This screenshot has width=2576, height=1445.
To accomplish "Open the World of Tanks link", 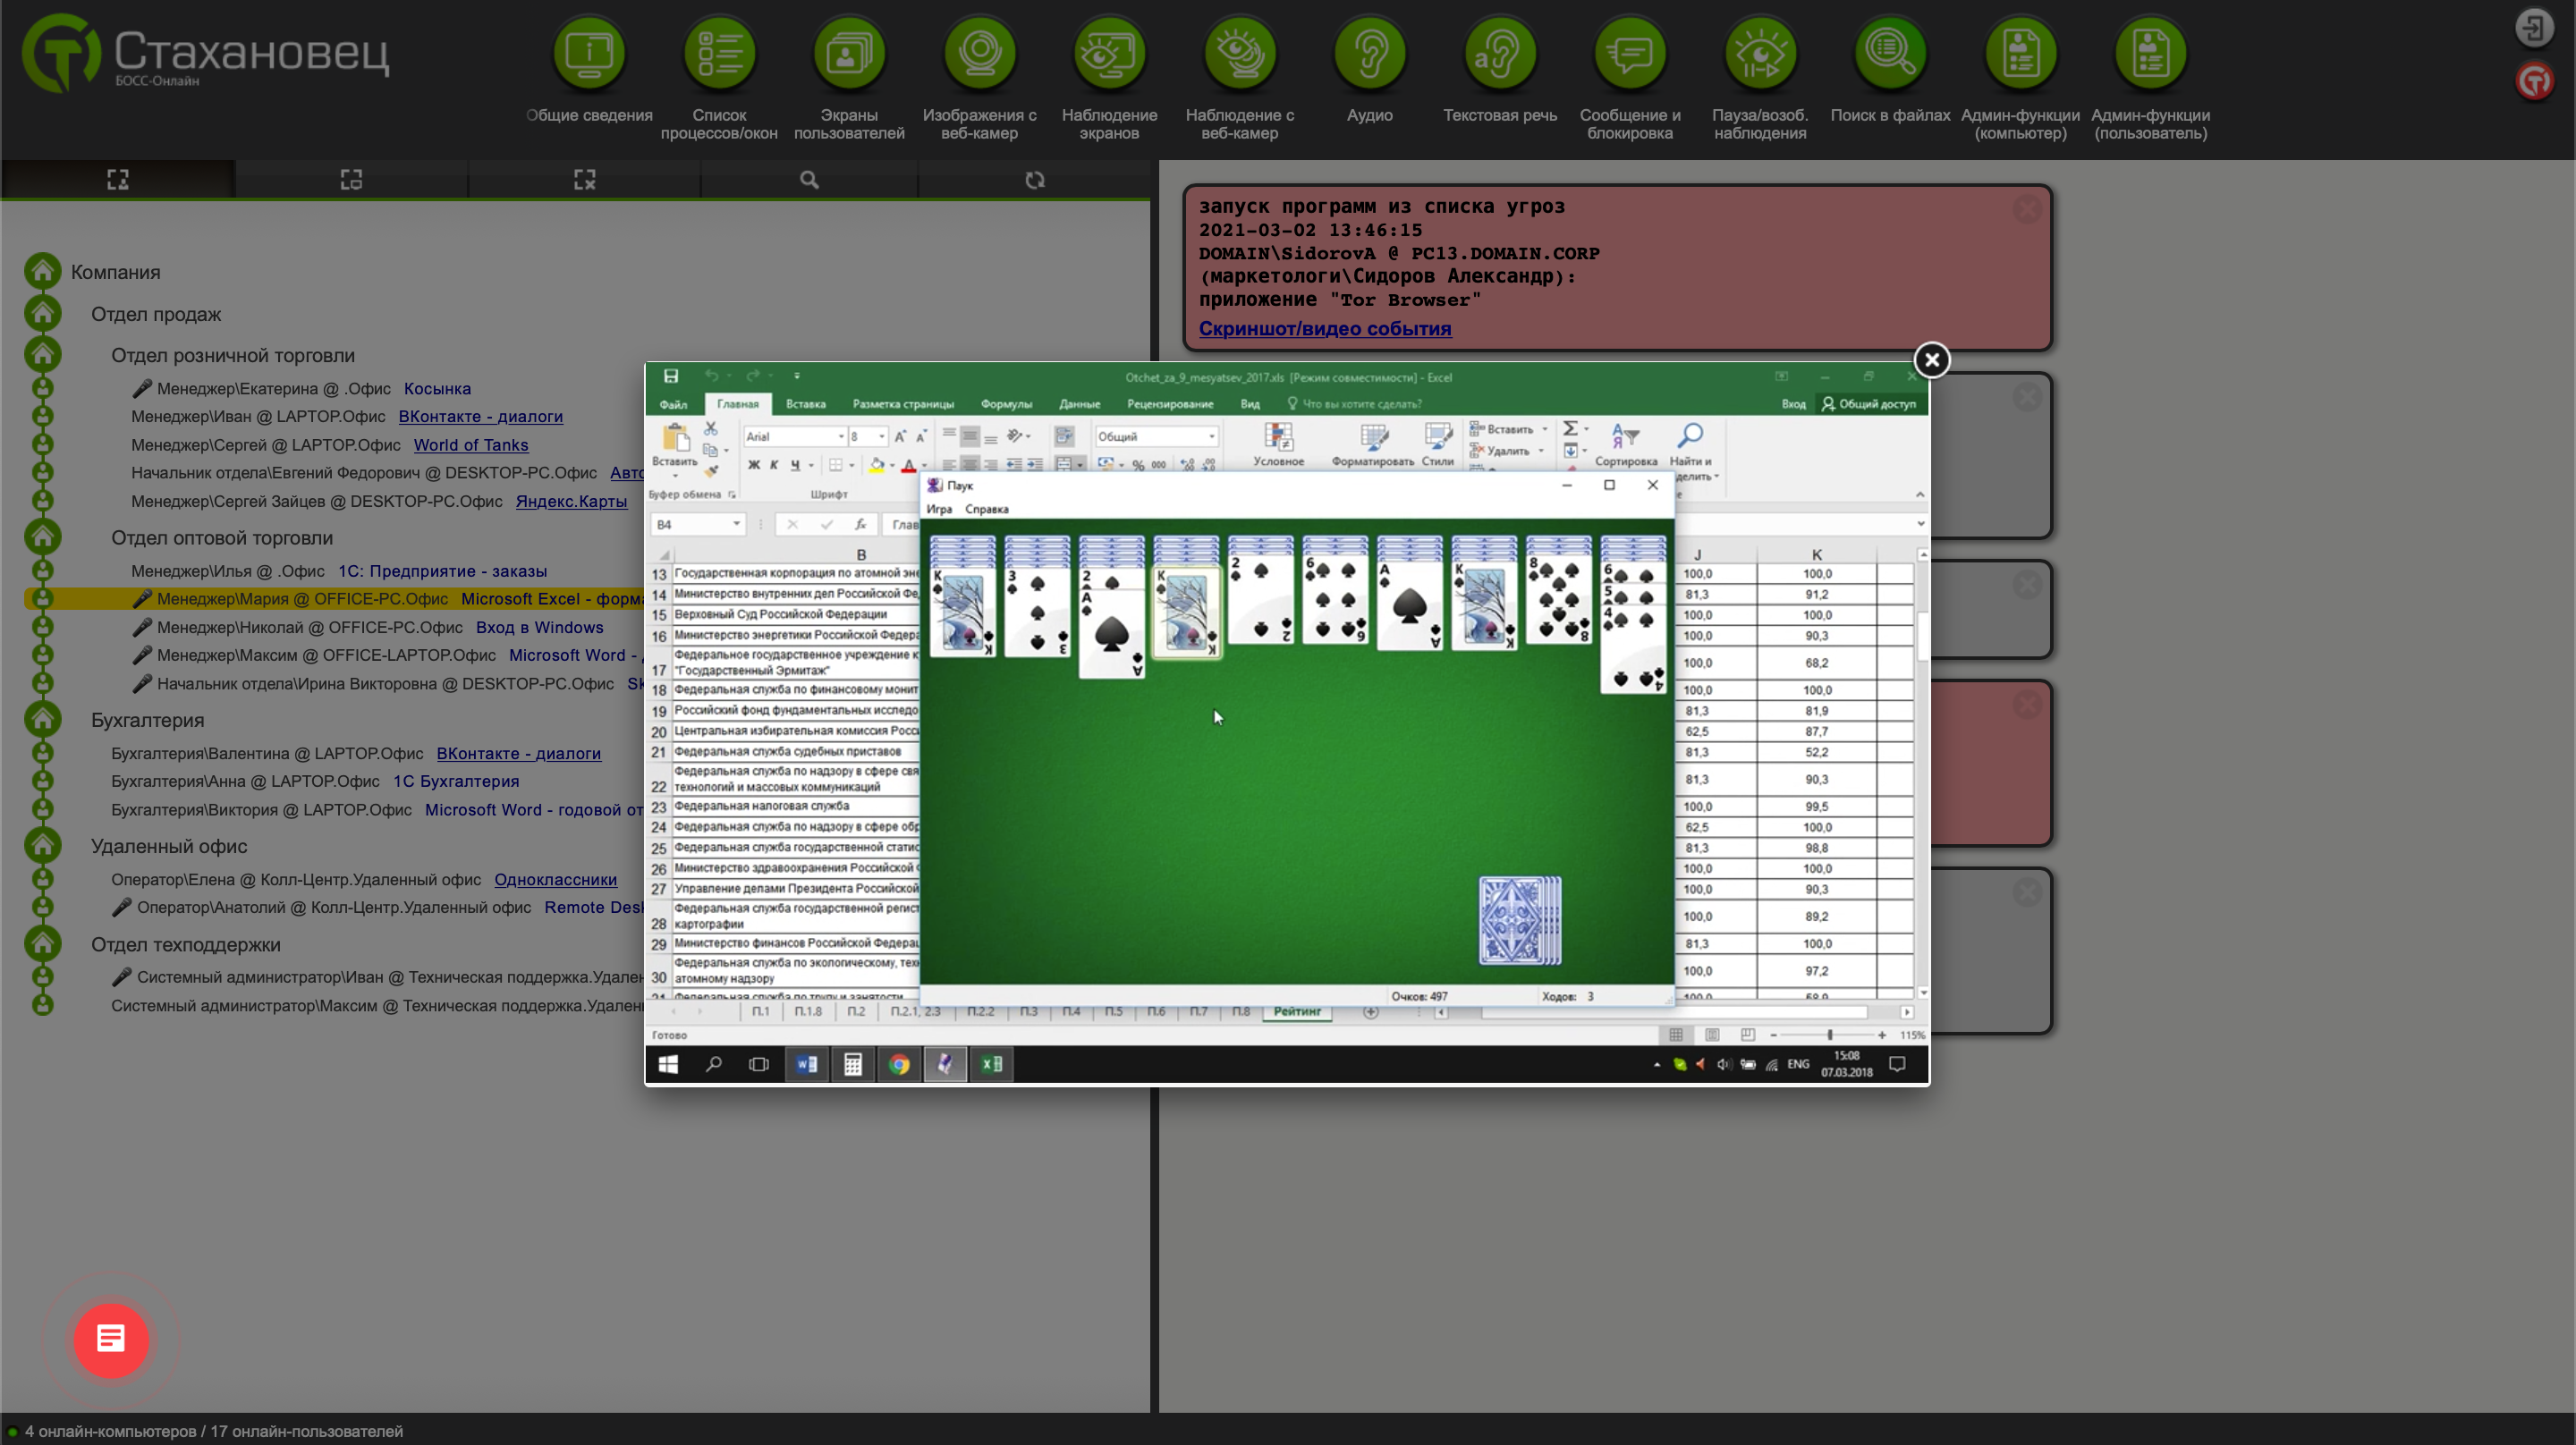I will pos(470,445).
